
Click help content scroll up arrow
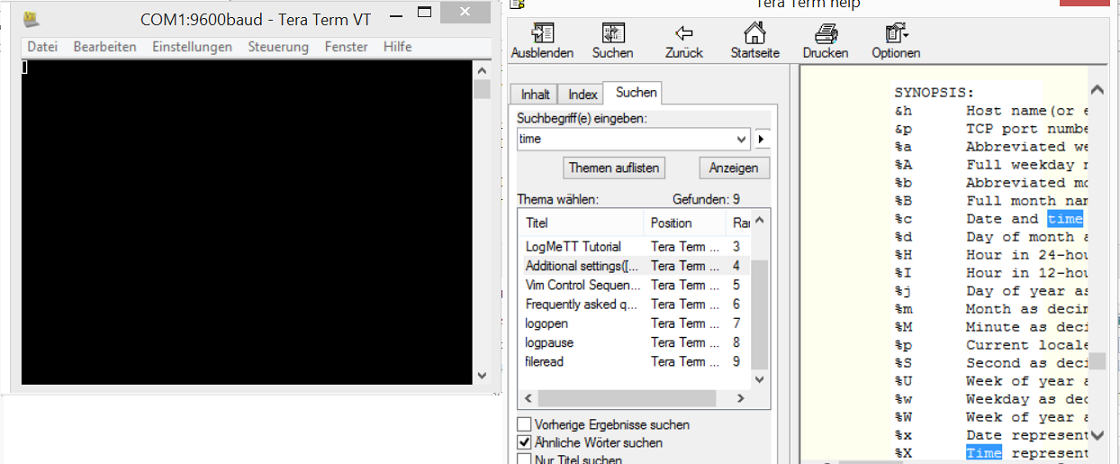click(x=1097, y=89)
